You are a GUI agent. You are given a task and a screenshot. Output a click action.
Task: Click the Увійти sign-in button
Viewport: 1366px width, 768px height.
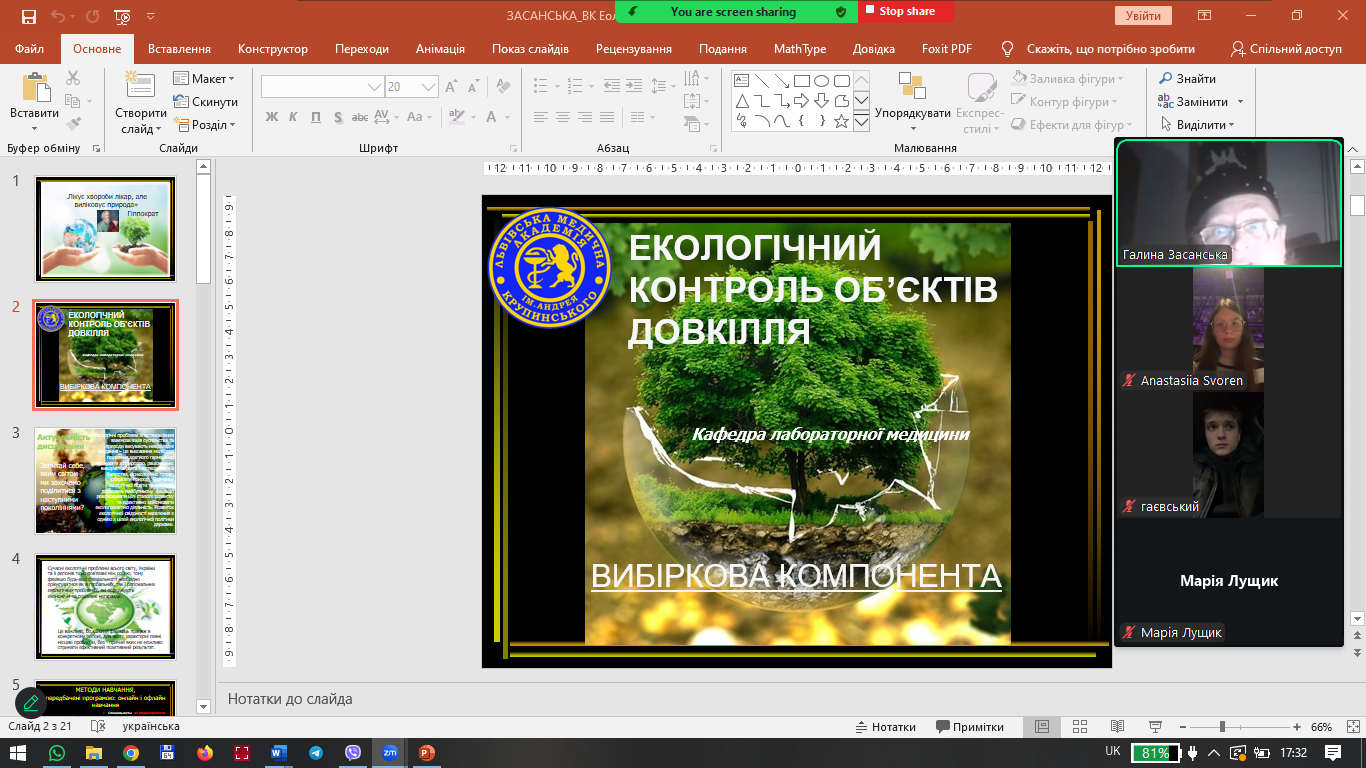tap(1142, 16)
